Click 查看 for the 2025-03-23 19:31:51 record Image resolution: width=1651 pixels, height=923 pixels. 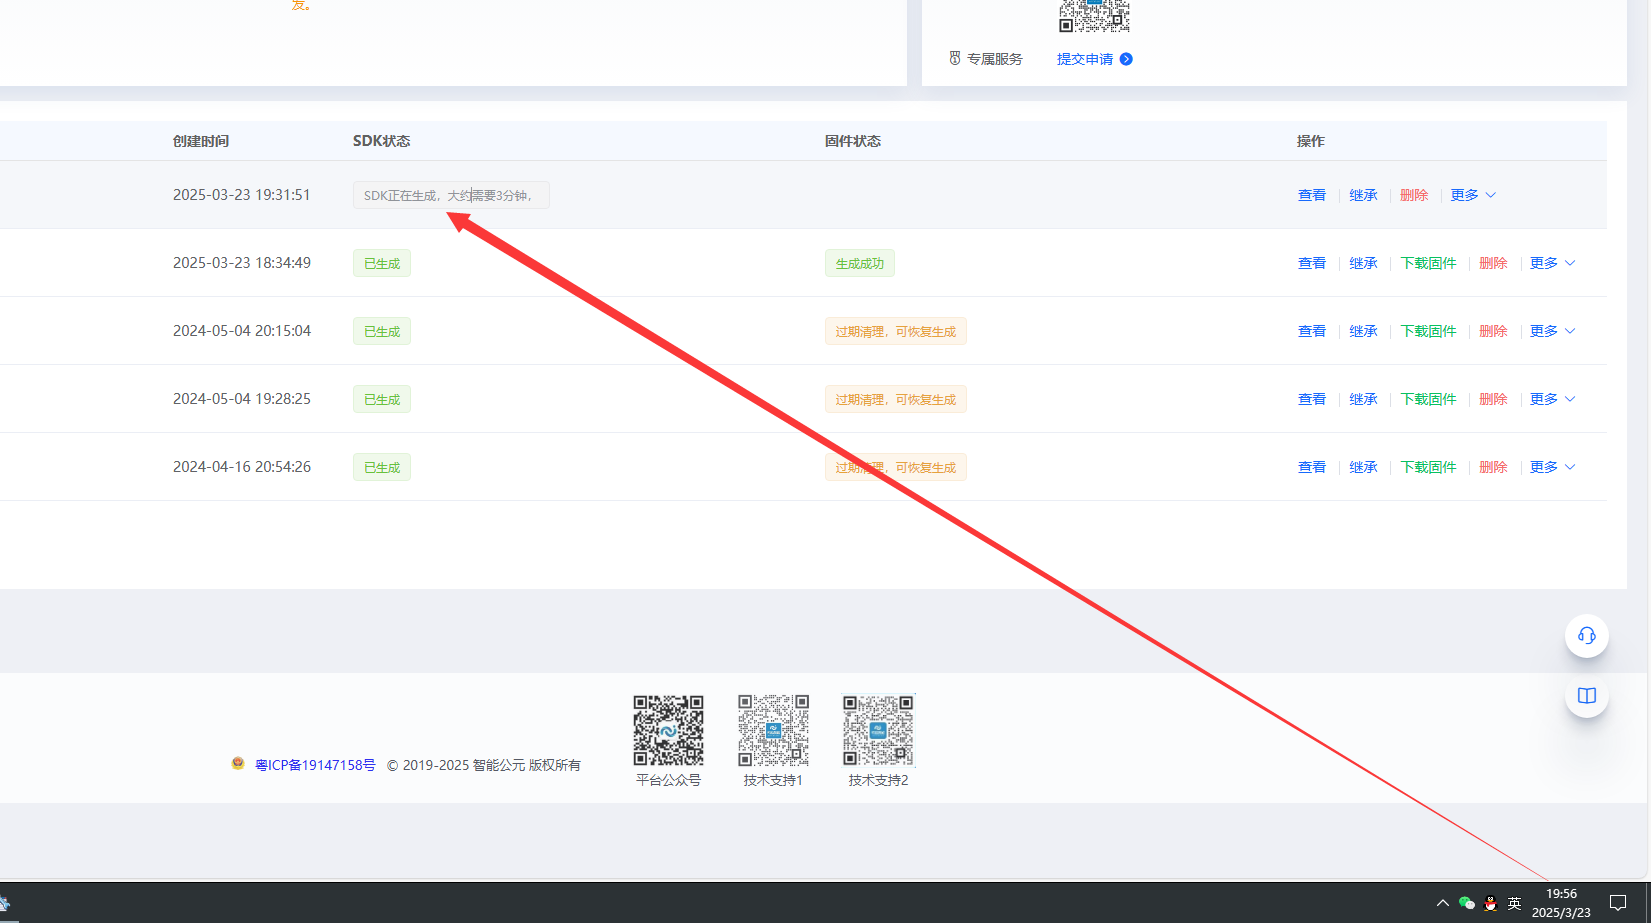coord(1311,195)
